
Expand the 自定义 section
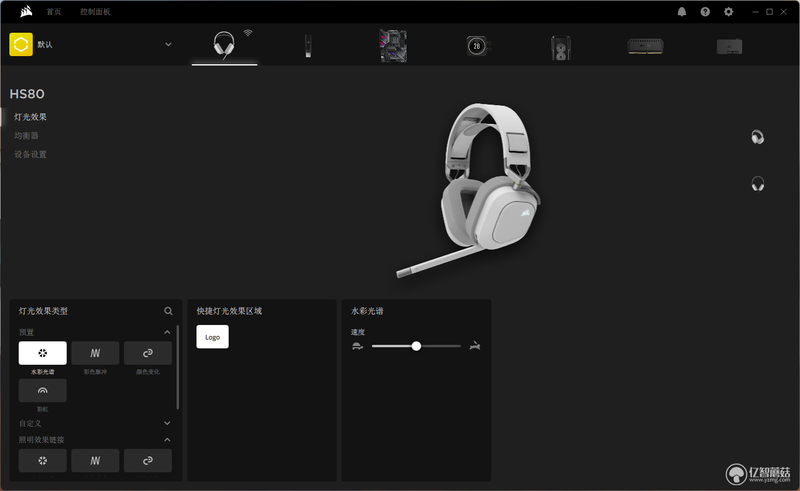point(167,423)
